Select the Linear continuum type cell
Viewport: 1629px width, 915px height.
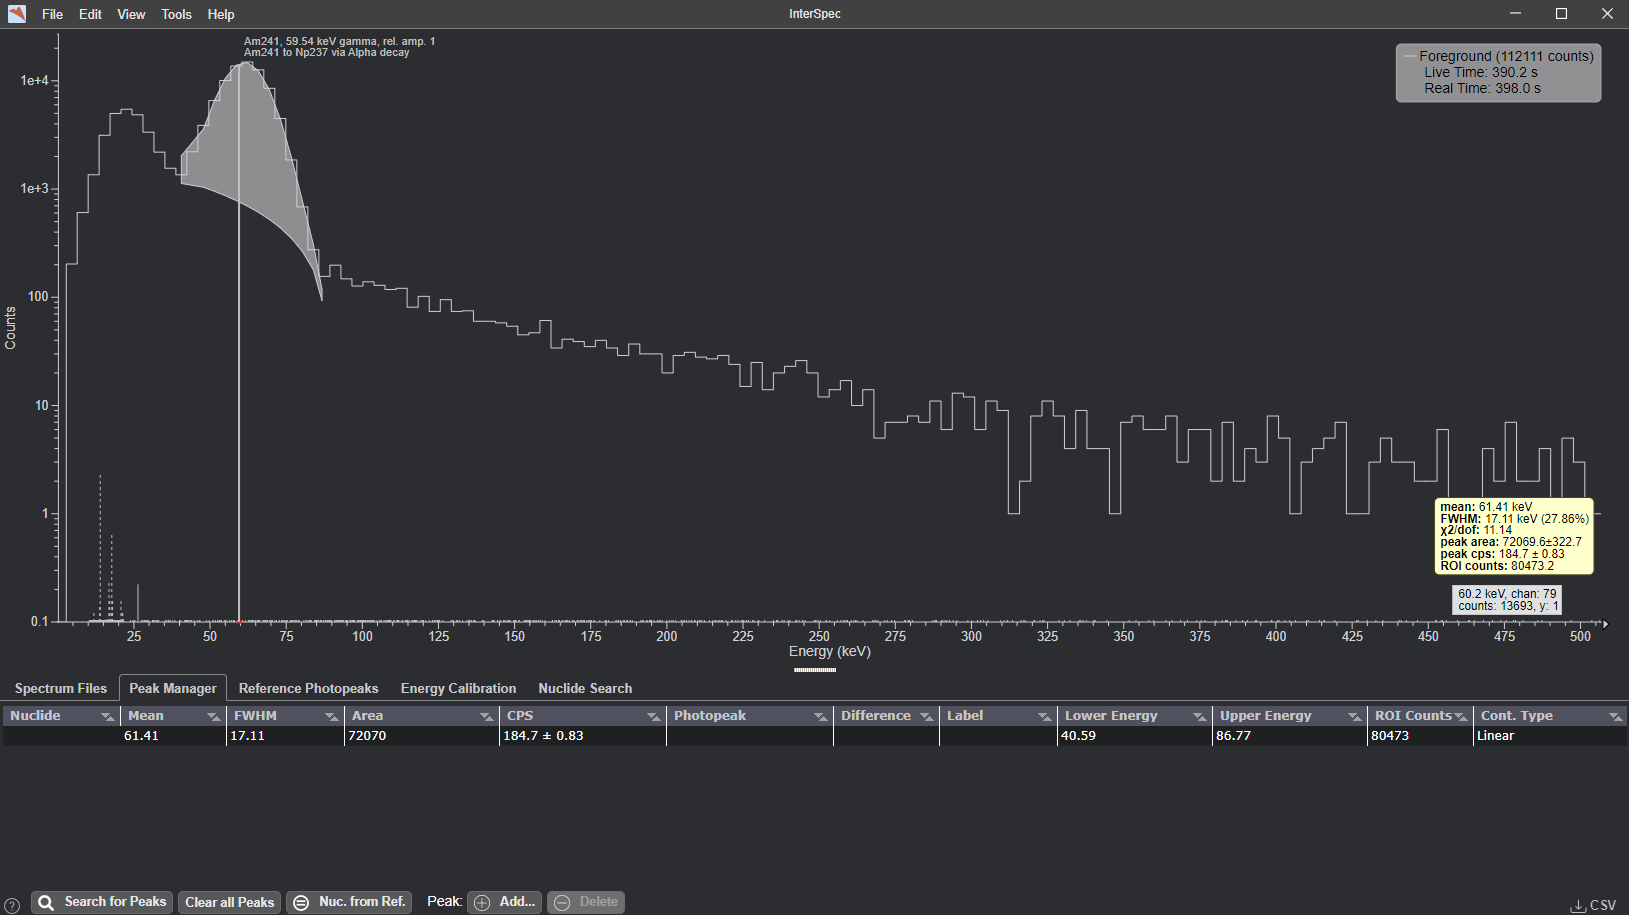(1496, 736)
